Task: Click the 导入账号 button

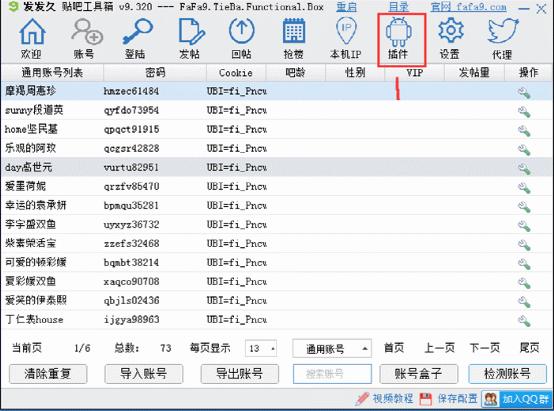Action: click(x=143, y=374)
